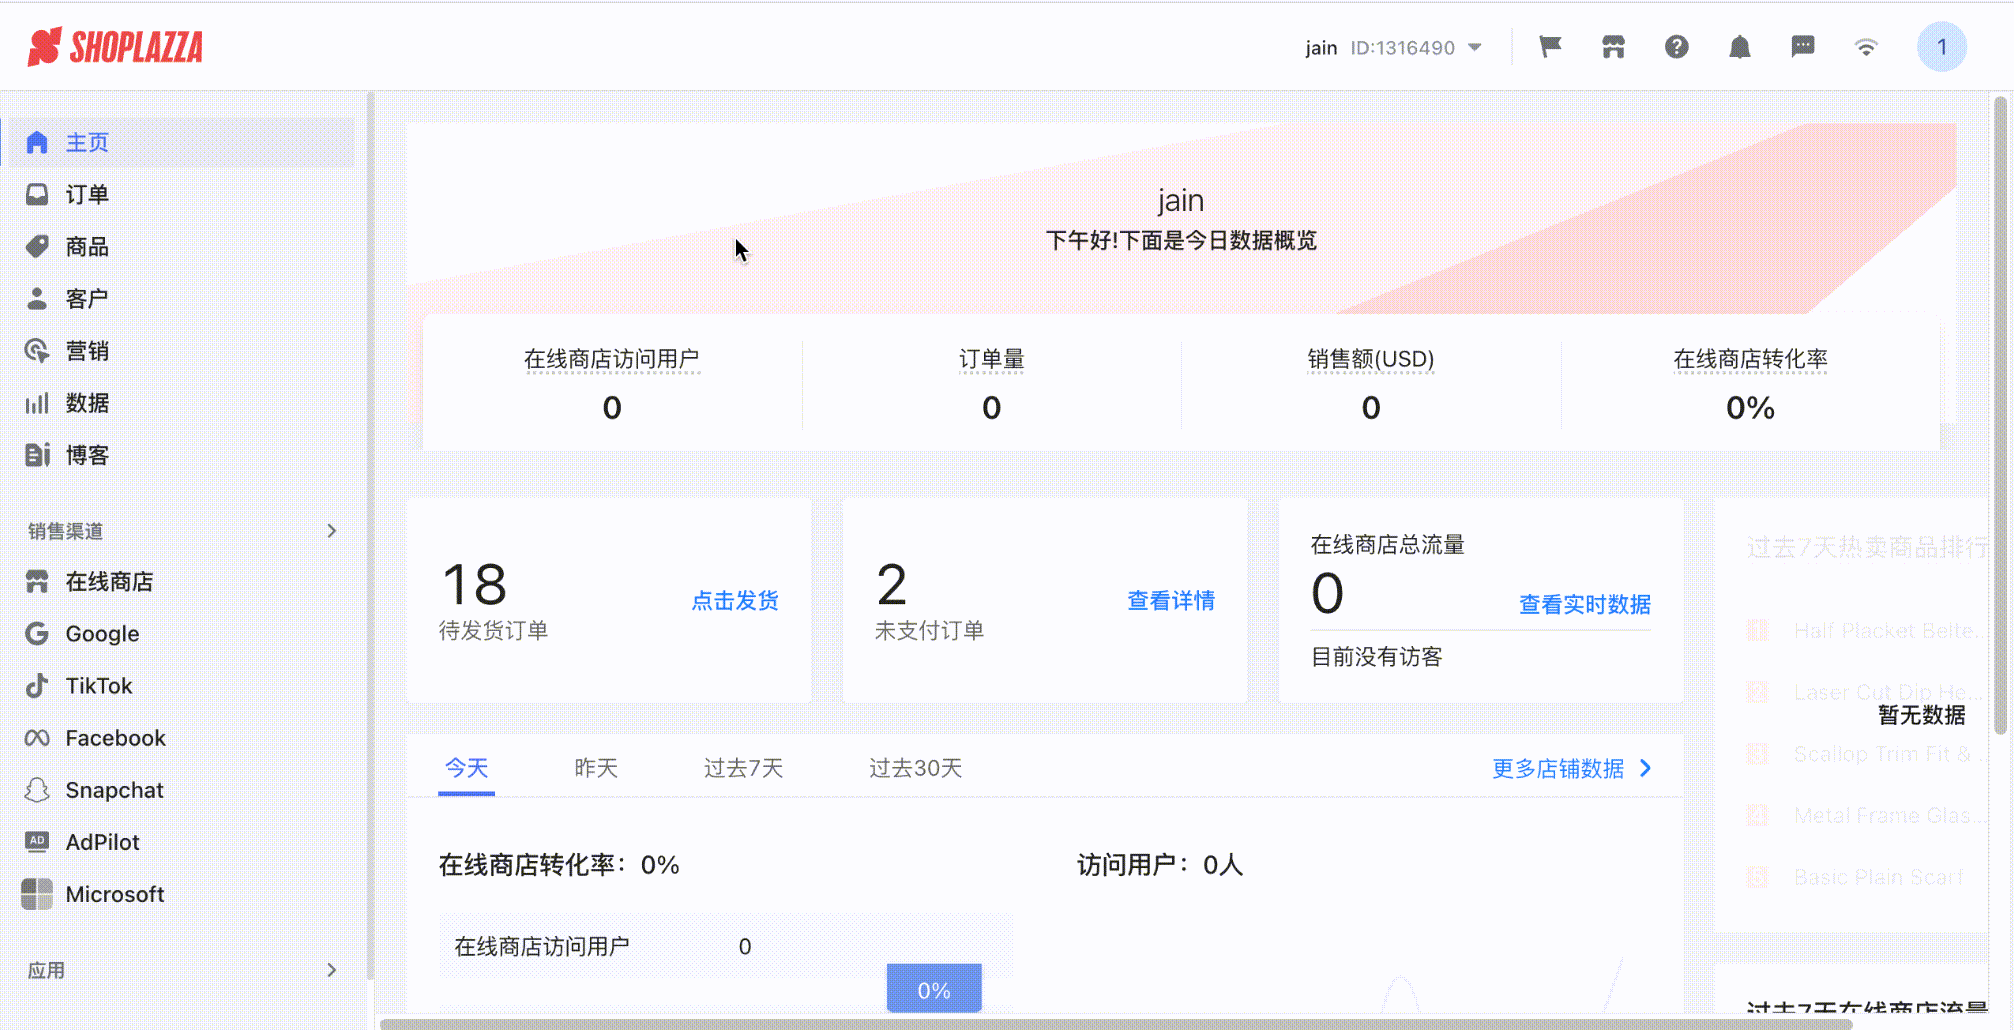Click the Microsoft squares icon
This screenshot has height=1030, width=2014.
pyautogui.click(x=37, y=893)
